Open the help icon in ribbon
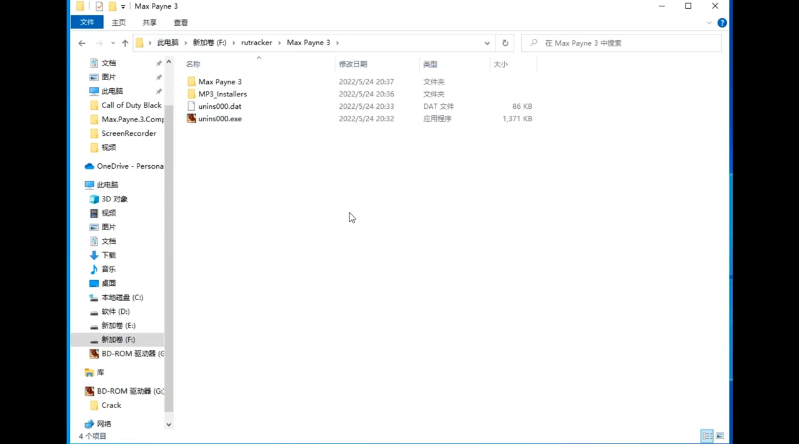The width and height of the screenshot is (799, 444). tap(722, 22)
